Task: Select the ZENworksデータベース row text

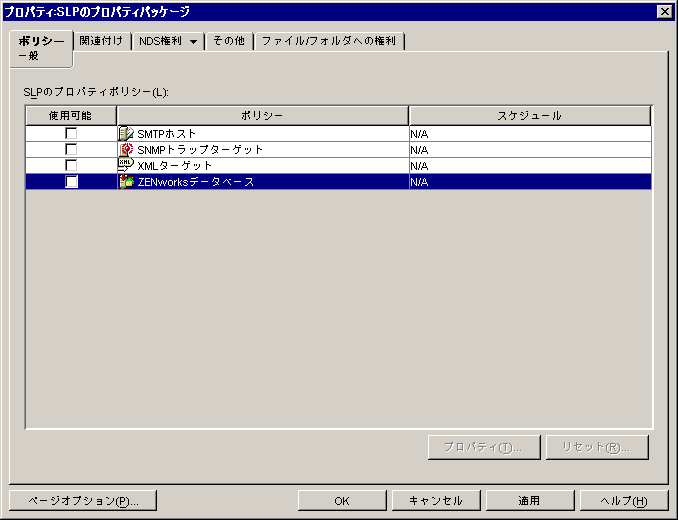Action: 195,182
